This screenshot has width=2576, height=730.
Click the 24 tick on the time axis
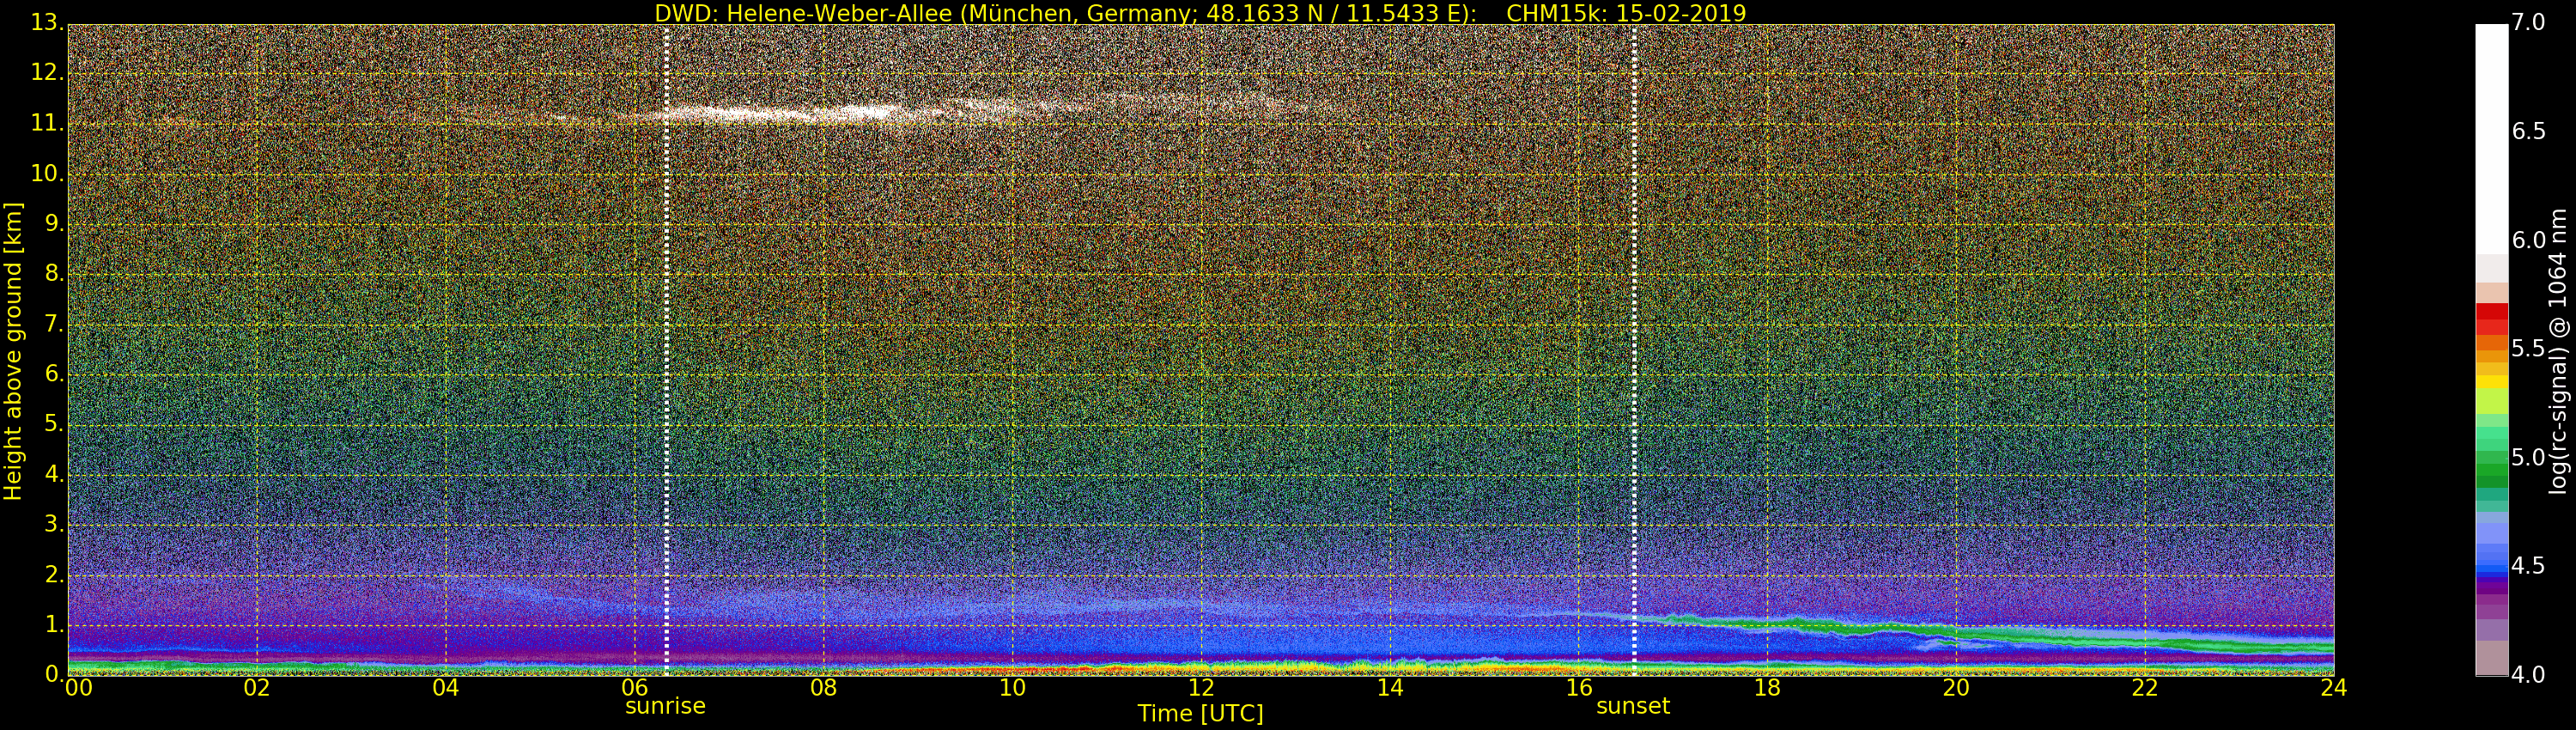coord(2333,688)
